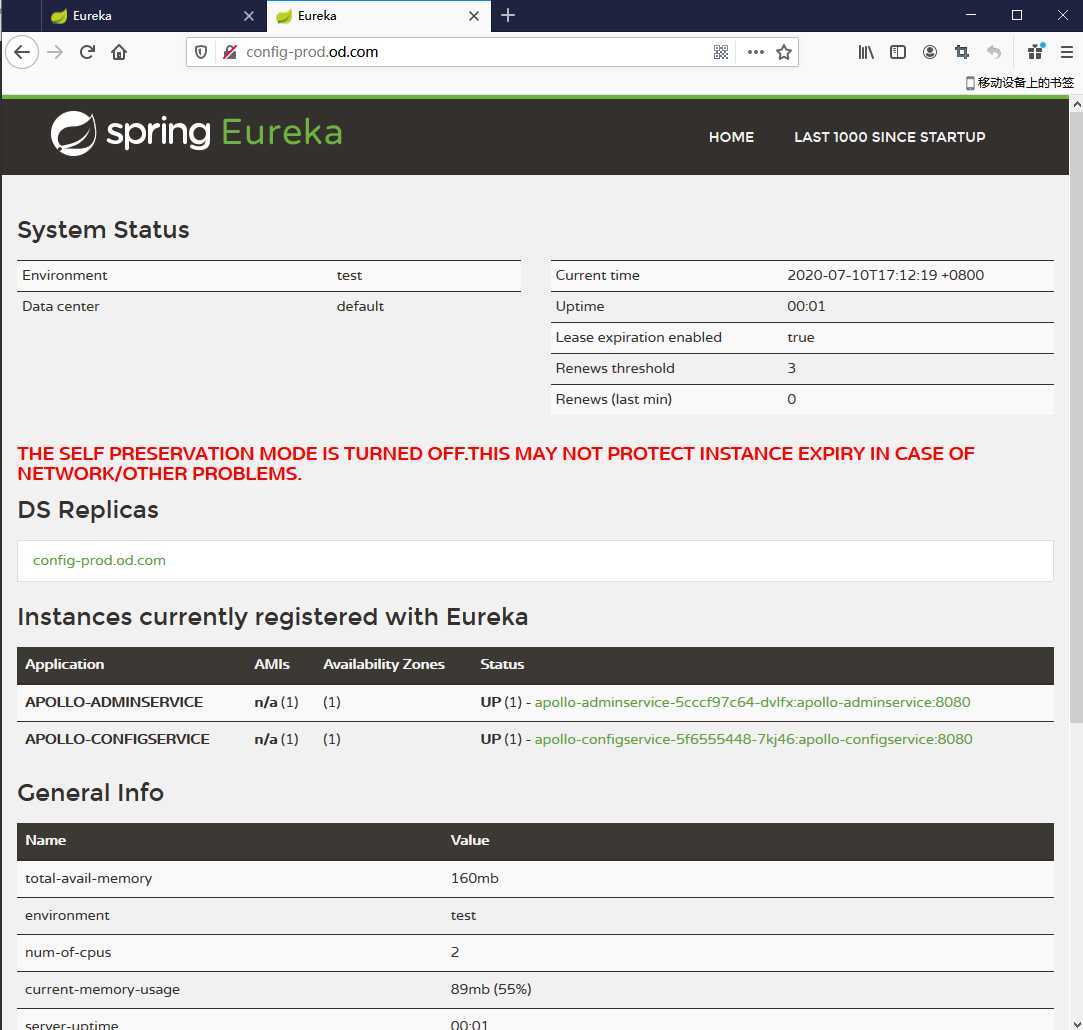Open the hamburger application menu

[x=1067, y=52]
